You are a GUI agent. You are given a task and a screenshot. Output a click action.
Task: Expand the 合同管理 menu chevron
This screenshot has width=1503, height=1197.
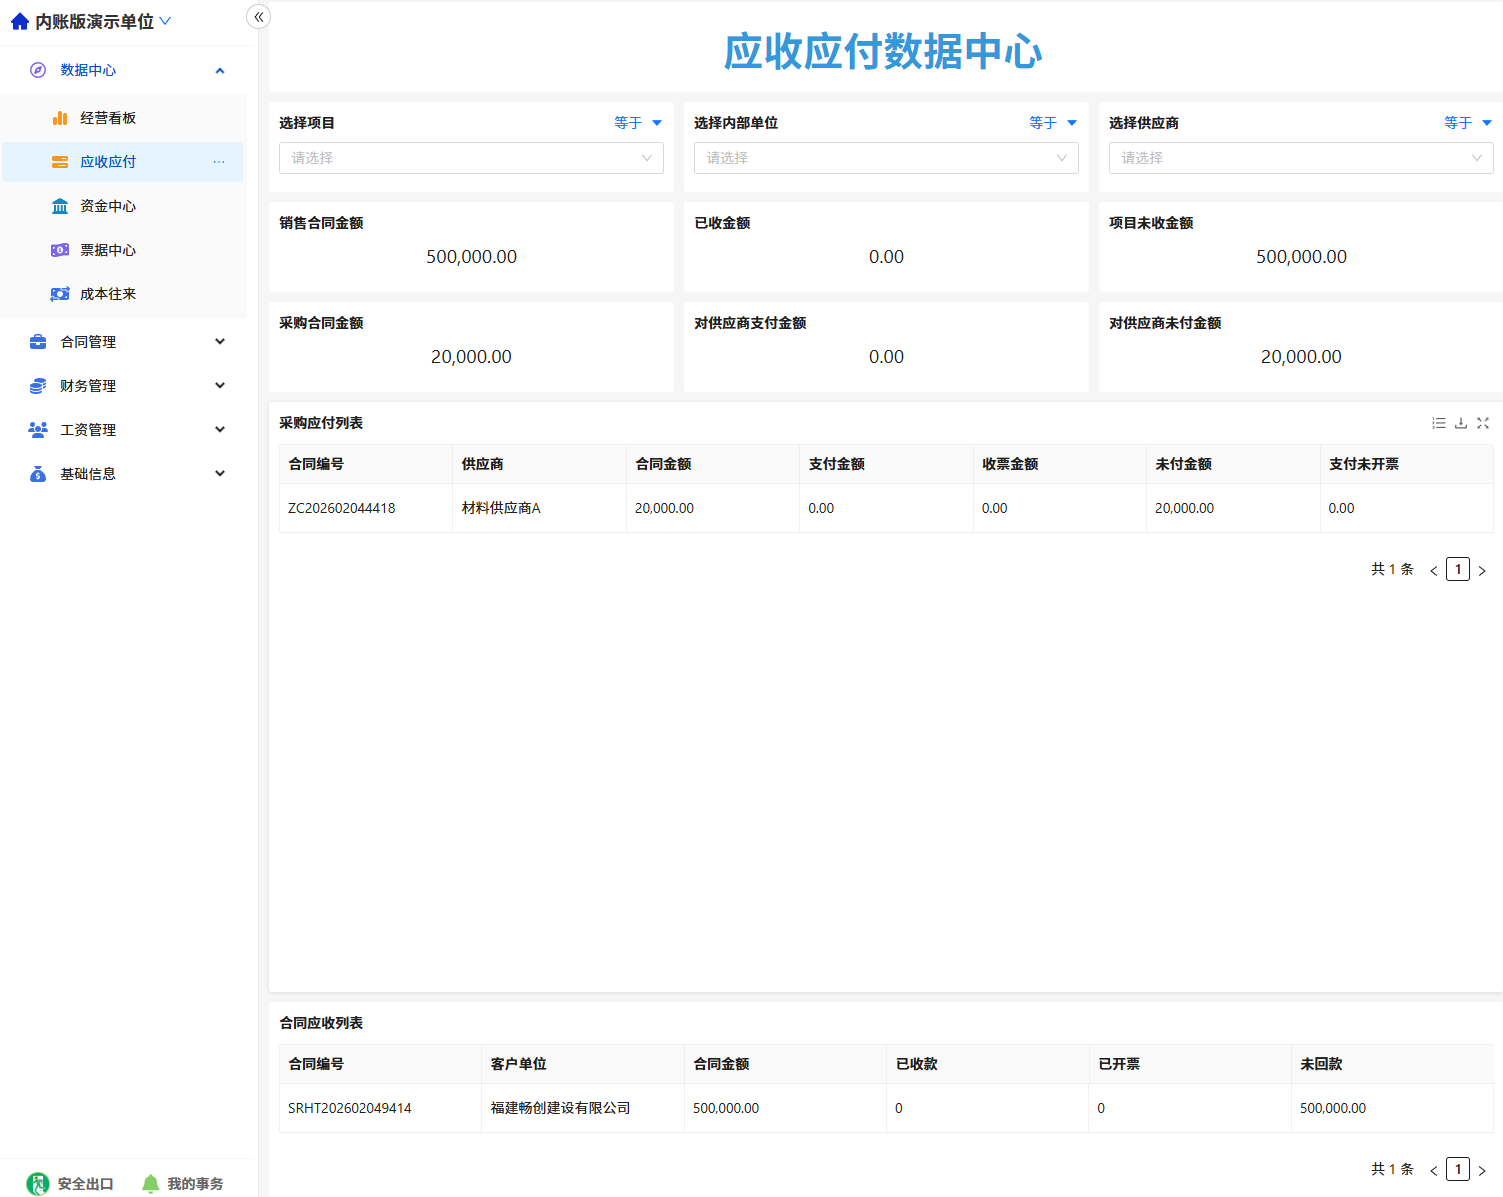coord(220,342)
